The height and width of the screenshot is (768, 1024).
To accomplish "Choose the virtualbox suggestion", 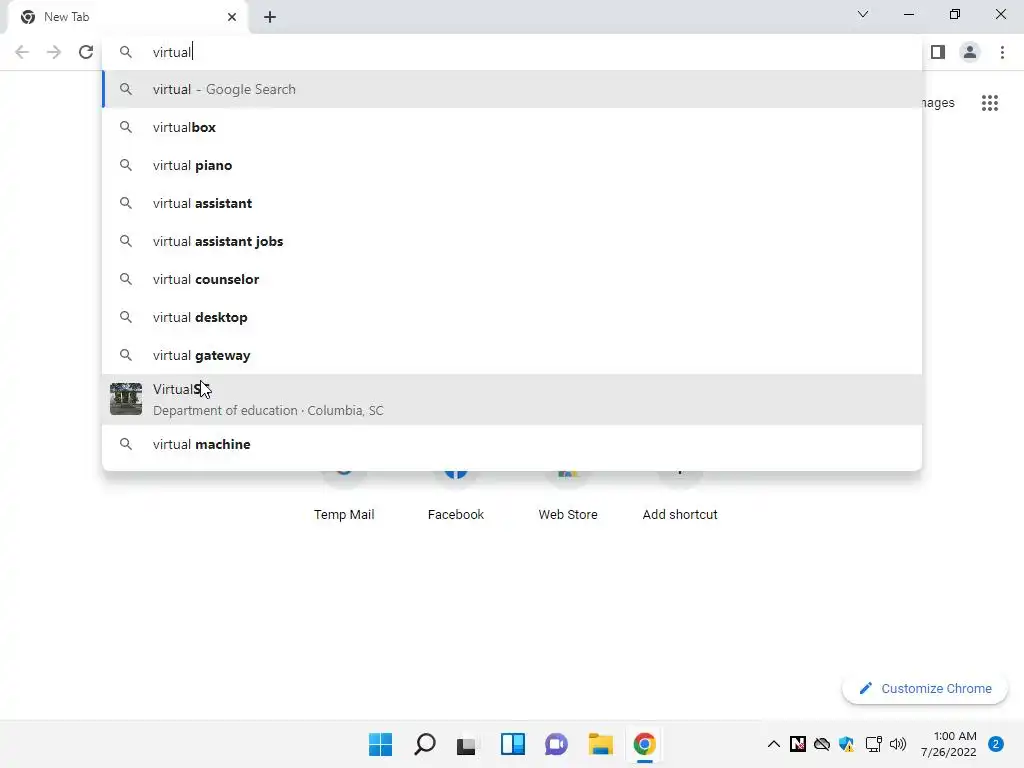I will [513, 127].
